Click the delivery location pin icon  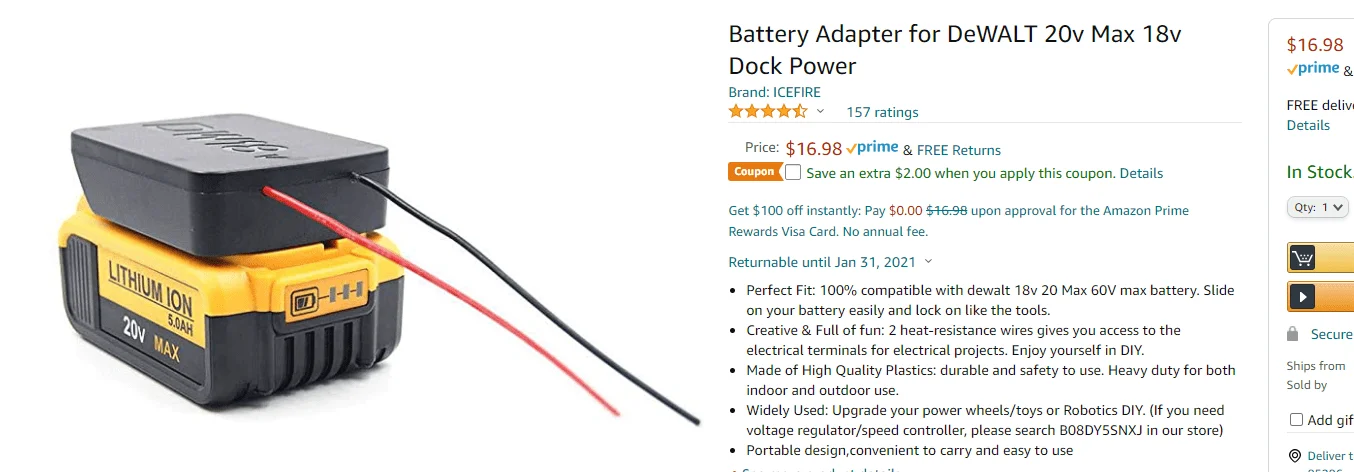(1295, 456)
